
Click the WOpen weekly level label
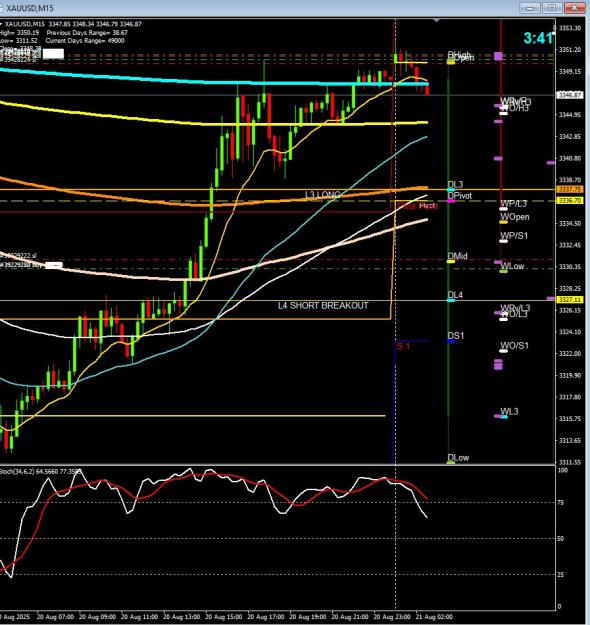coord(515,217)
